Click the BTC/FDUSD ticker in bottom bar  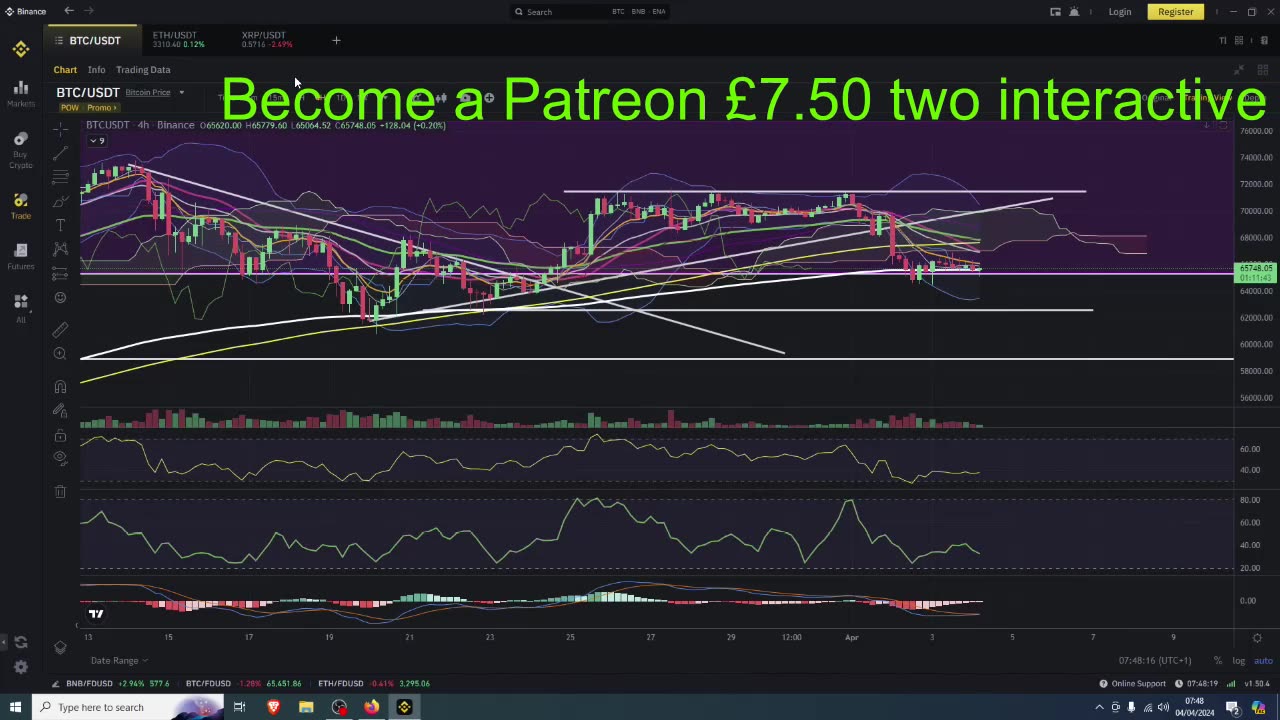point(244,684)
